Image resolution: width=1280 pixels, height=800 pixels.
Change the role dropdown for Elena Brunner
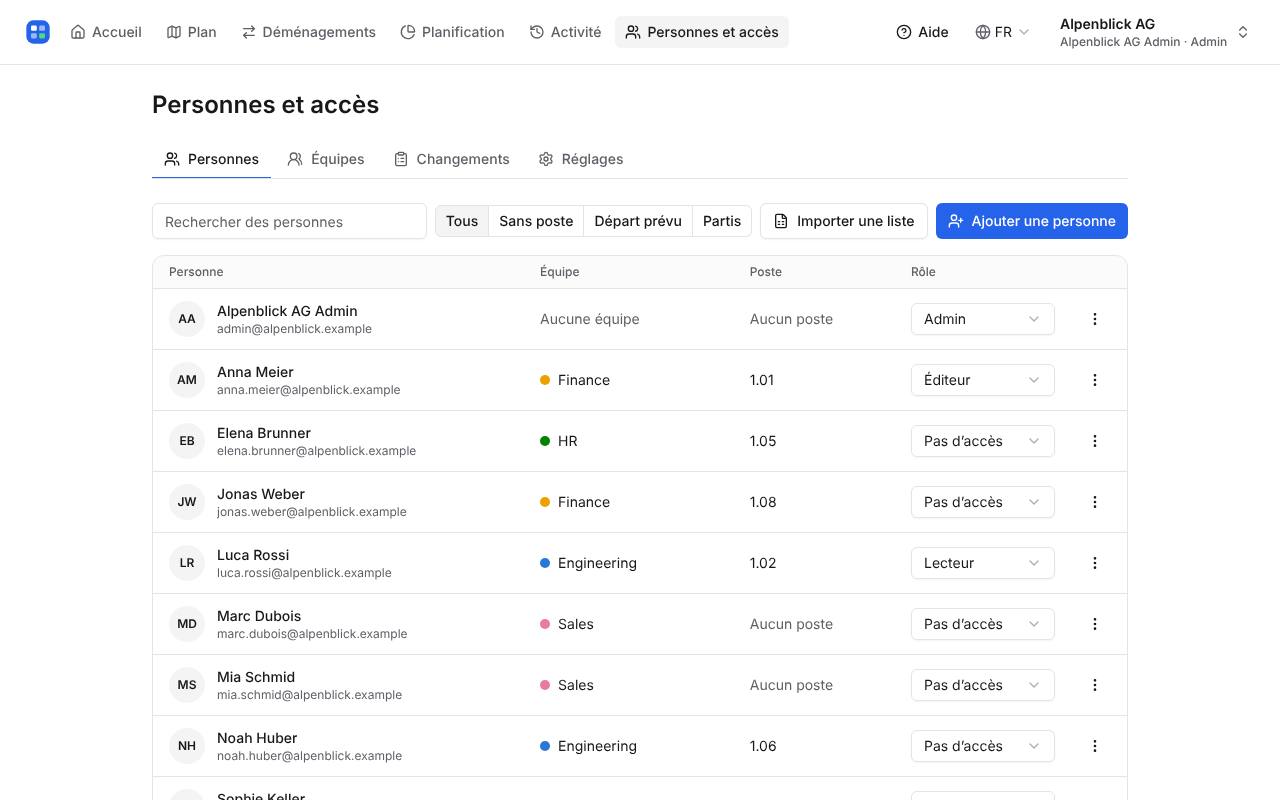click(982, 441)
